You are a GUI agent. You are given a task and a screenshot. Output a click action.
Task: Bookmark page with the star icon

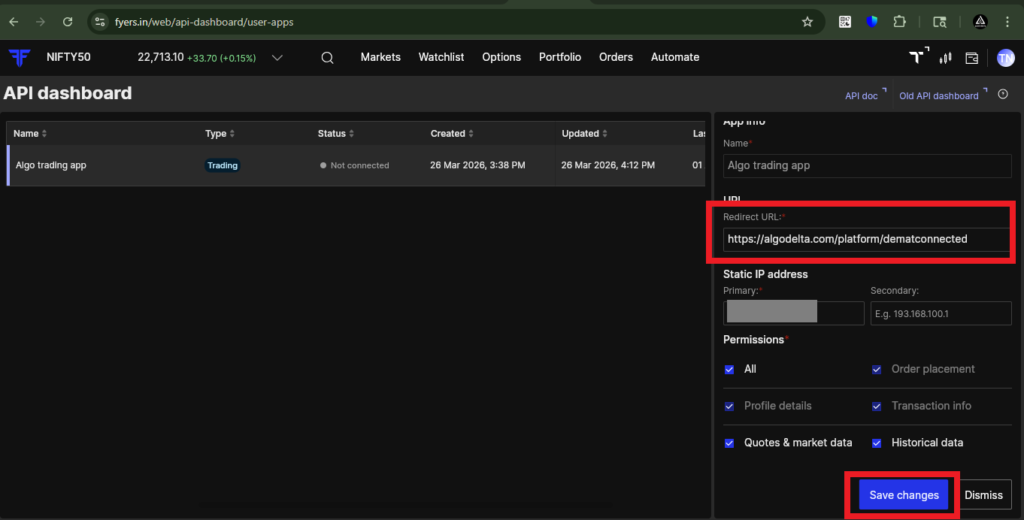coord(807,21)
